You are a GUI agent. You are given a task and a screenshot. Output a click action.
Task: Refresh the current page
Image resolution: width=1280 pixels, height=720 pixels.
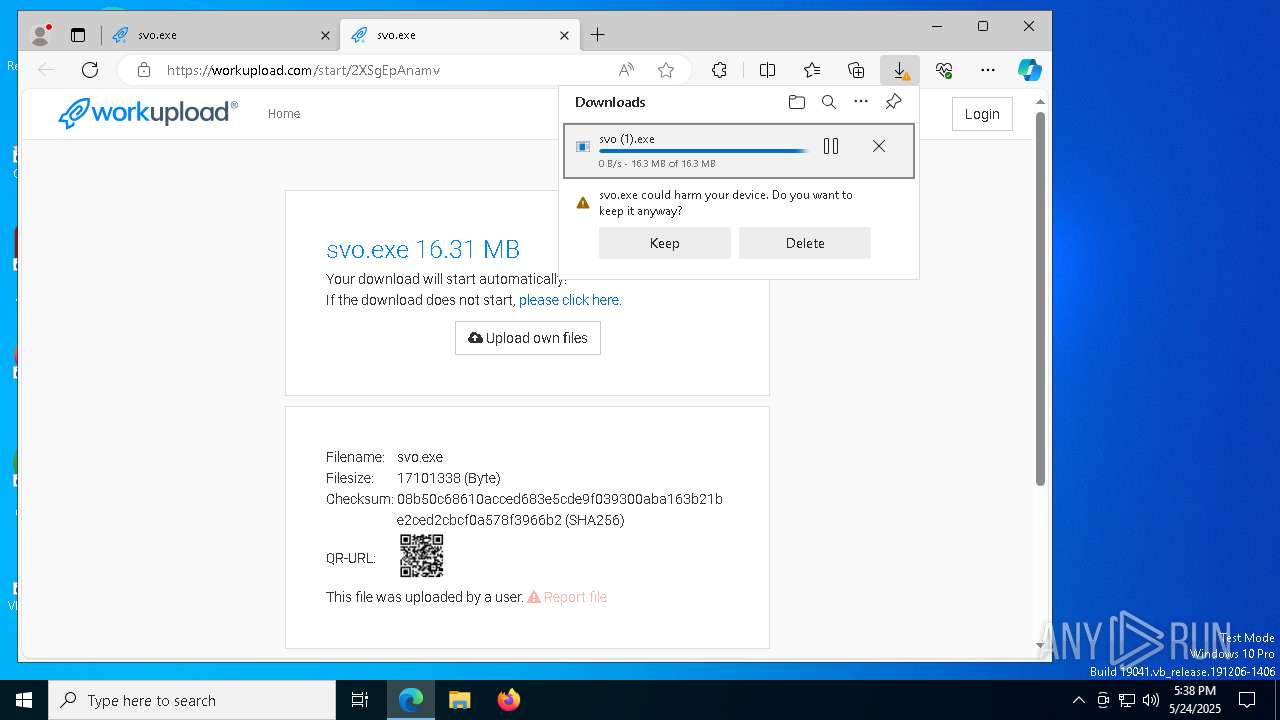point(90,70)
